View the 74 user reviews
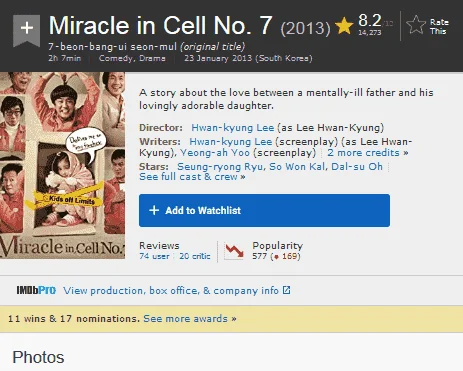Image resolution: width=463 pixels, height=371 pixels. pos(154,256)
